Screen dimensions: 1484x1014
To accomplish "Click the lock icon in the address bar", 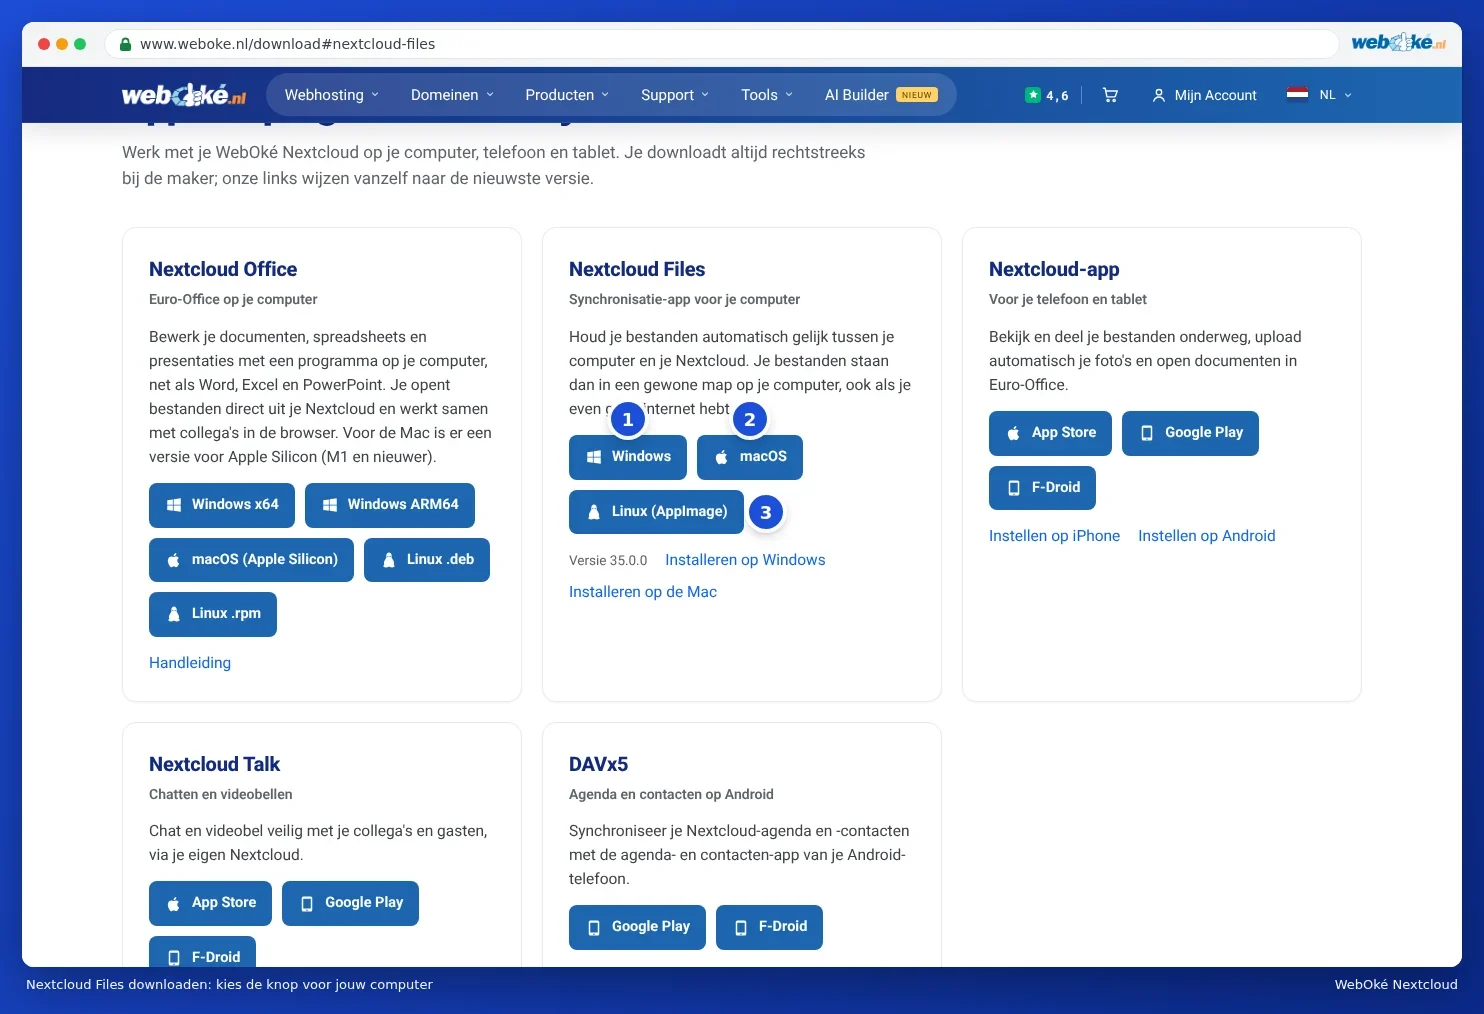I will click(125, 44).
